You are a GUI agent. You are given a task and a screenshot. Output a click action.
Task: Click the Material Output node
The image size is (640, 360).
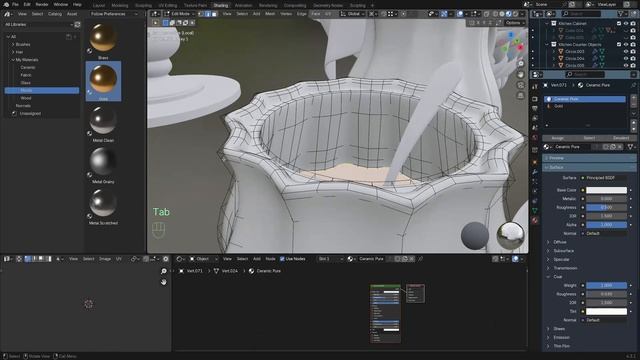click(415, 293)
